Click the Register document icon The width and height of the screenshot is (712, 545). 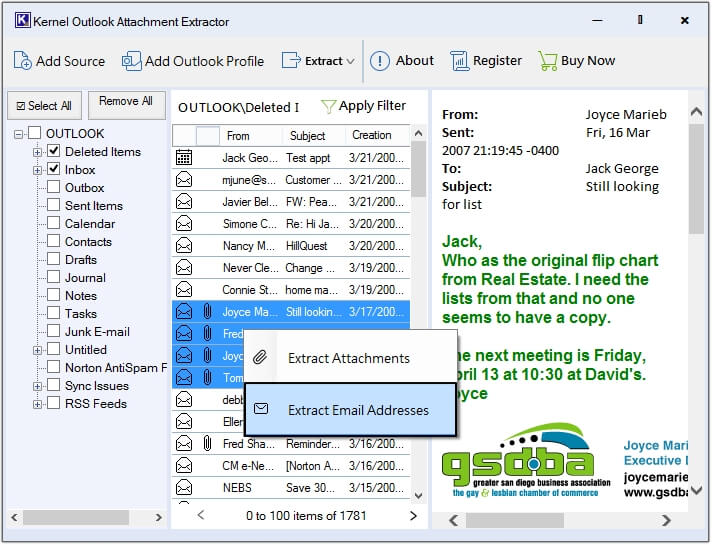pos(459,61)
